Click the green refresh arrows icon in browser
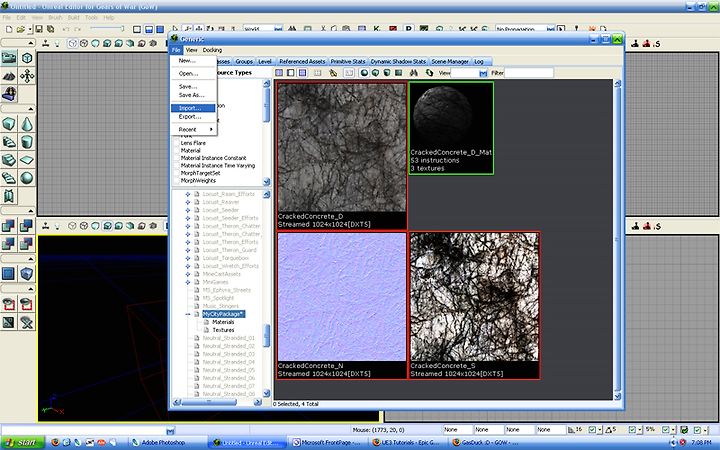The image size is (720, 450). click(x=429, y=73)
